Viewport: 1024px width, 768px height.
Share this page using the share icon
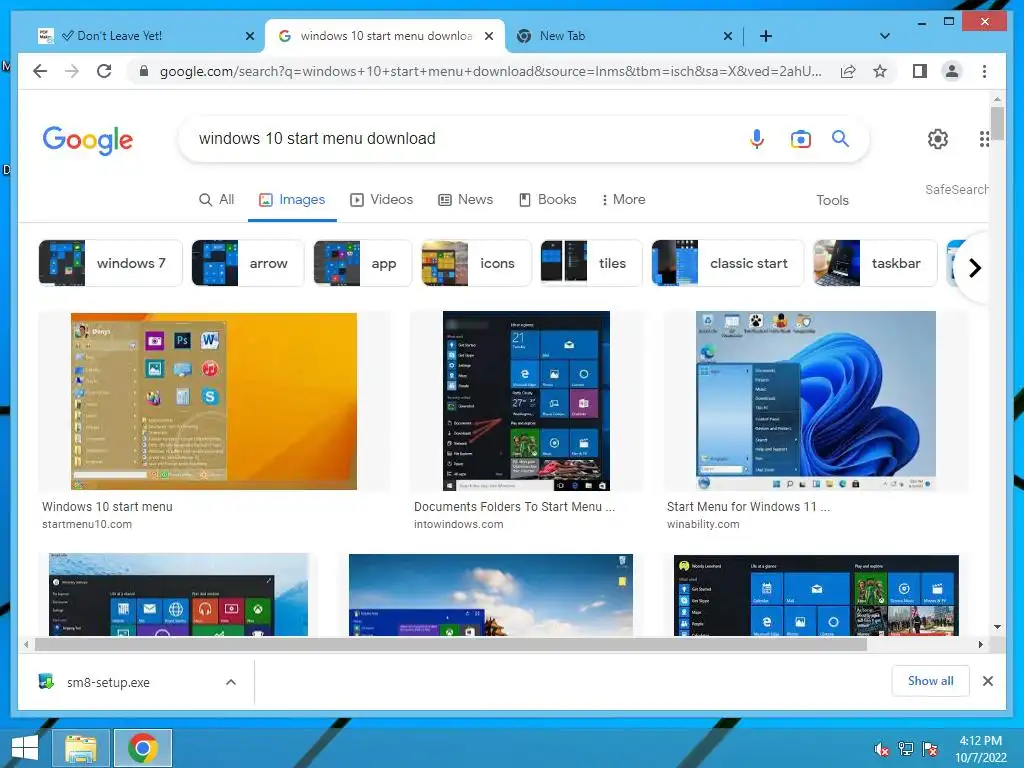[848, 71]
